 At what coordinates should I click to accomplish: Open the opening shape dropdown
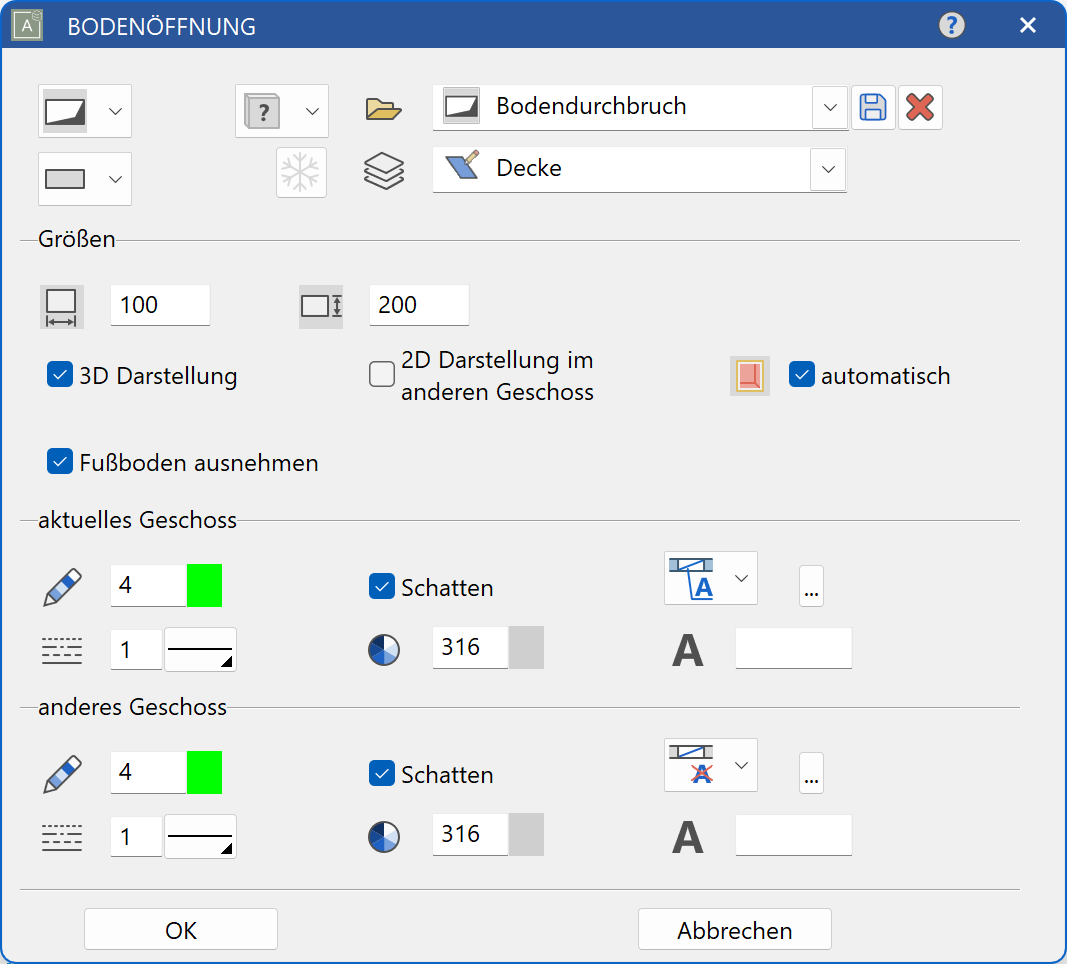click(85, 111)
